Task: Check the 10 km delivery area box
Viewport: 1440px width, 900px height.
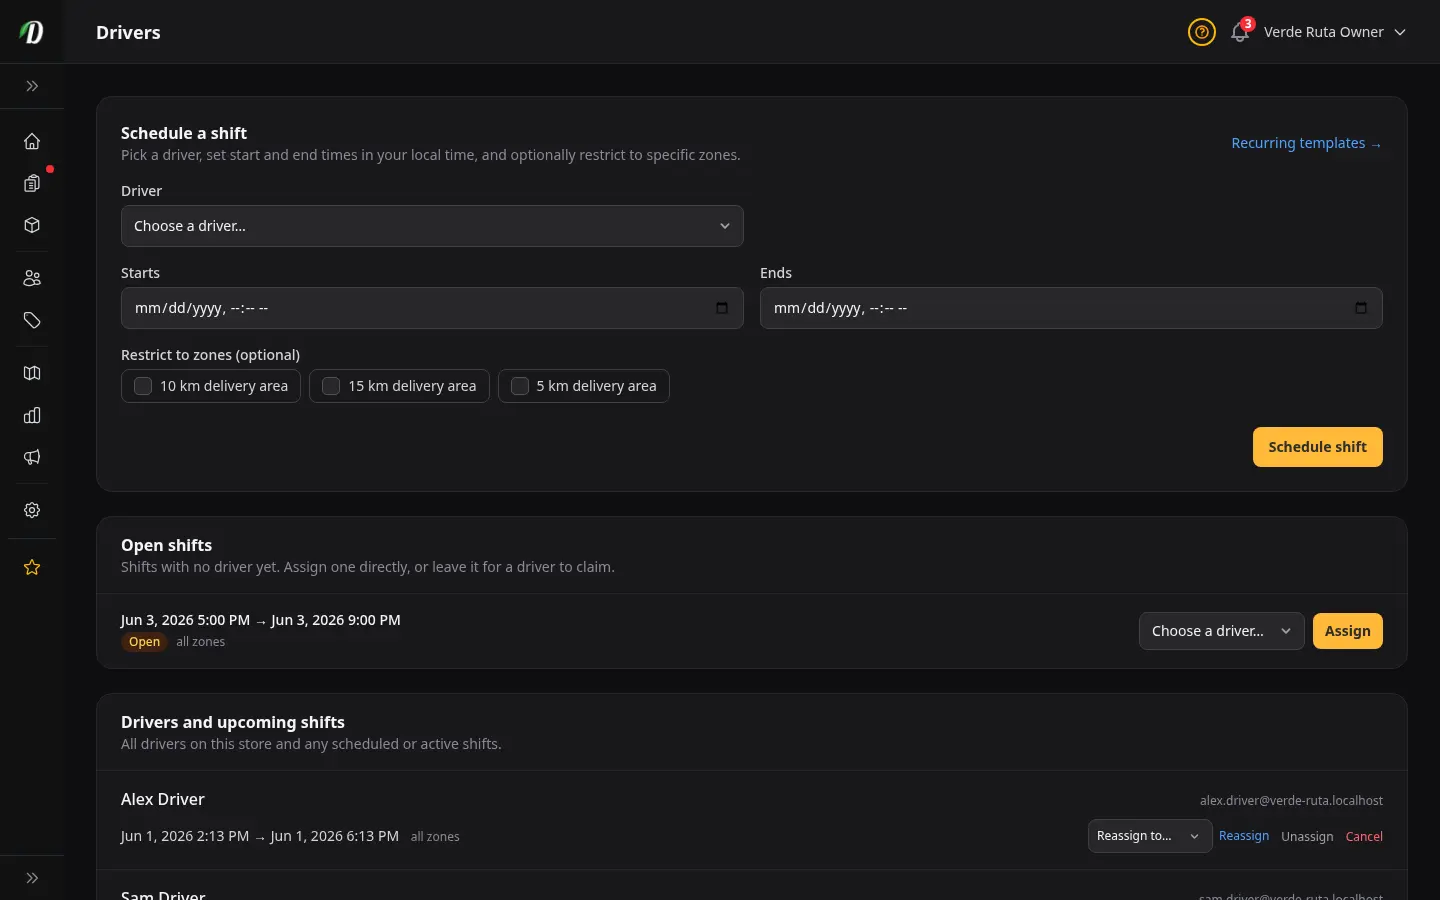Action: click(x=143, y=386)
